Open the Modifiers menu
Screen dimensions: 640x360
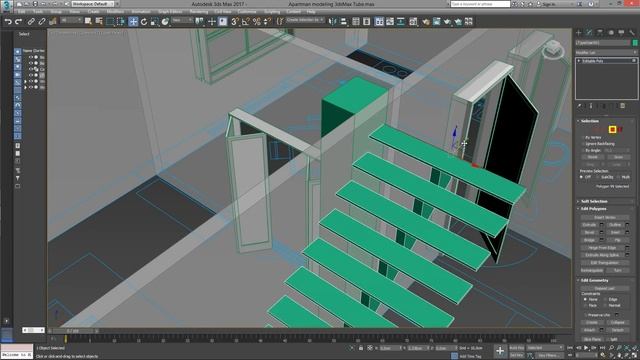[116, 12]
